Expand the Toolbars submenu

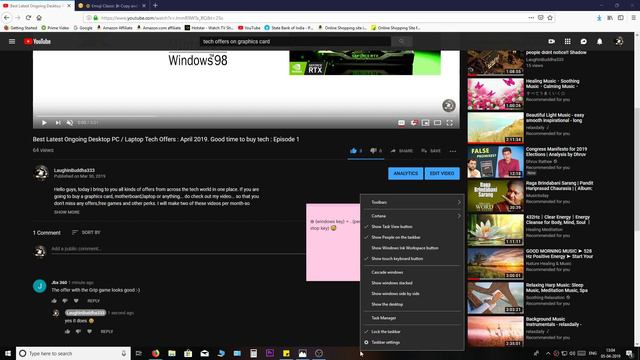click(412, 202)
